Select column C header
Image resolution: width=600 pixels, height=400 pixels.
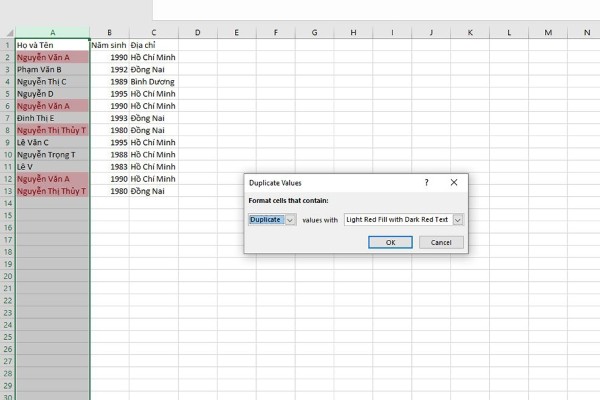tap(153, 33)
